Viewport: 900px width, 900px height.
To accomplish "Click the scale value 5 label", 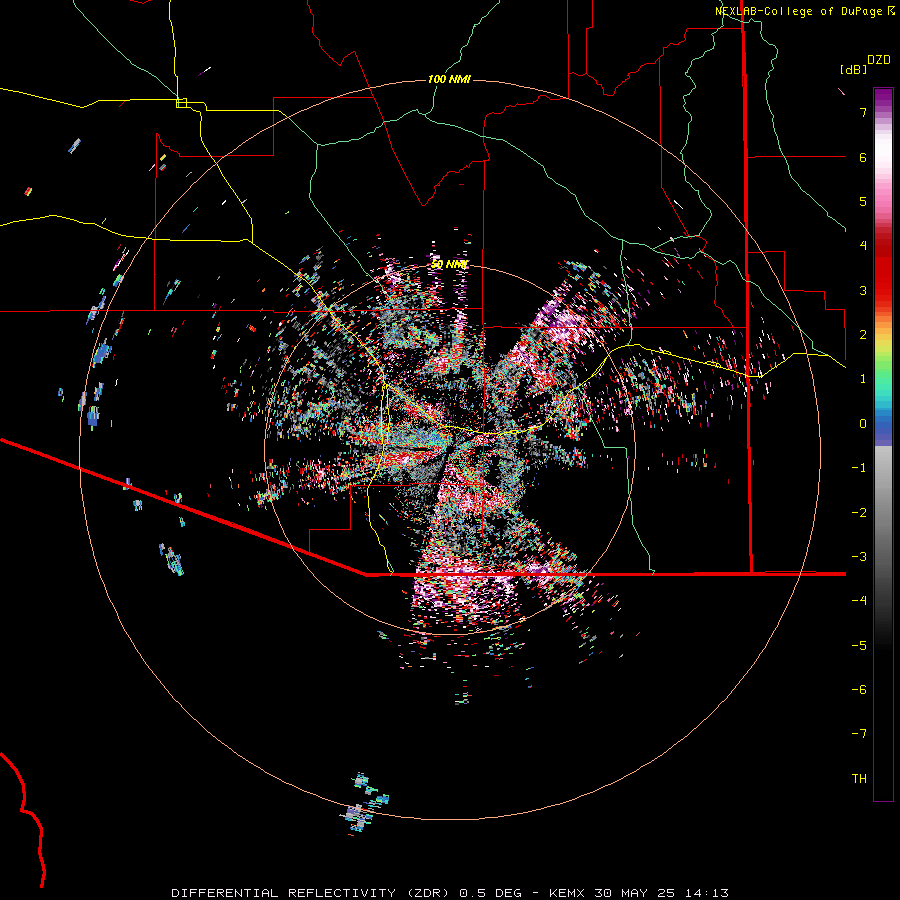I will tap(863, 201).
